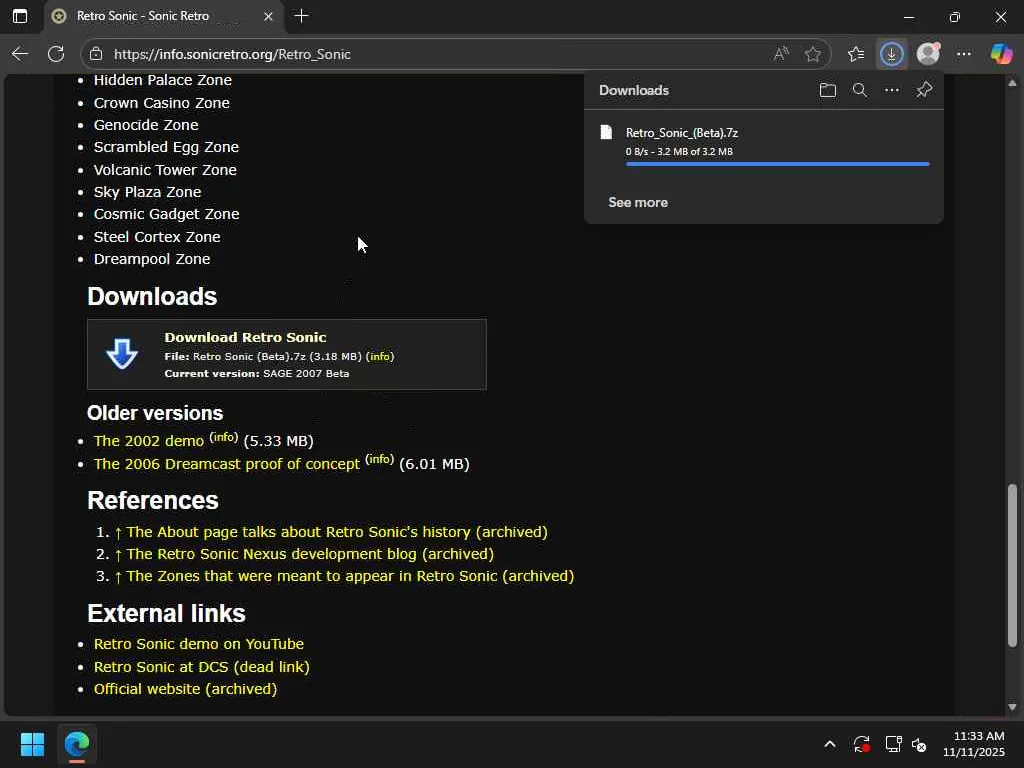Open more options in Downloads panel
1024x768 pixels.
892,90
